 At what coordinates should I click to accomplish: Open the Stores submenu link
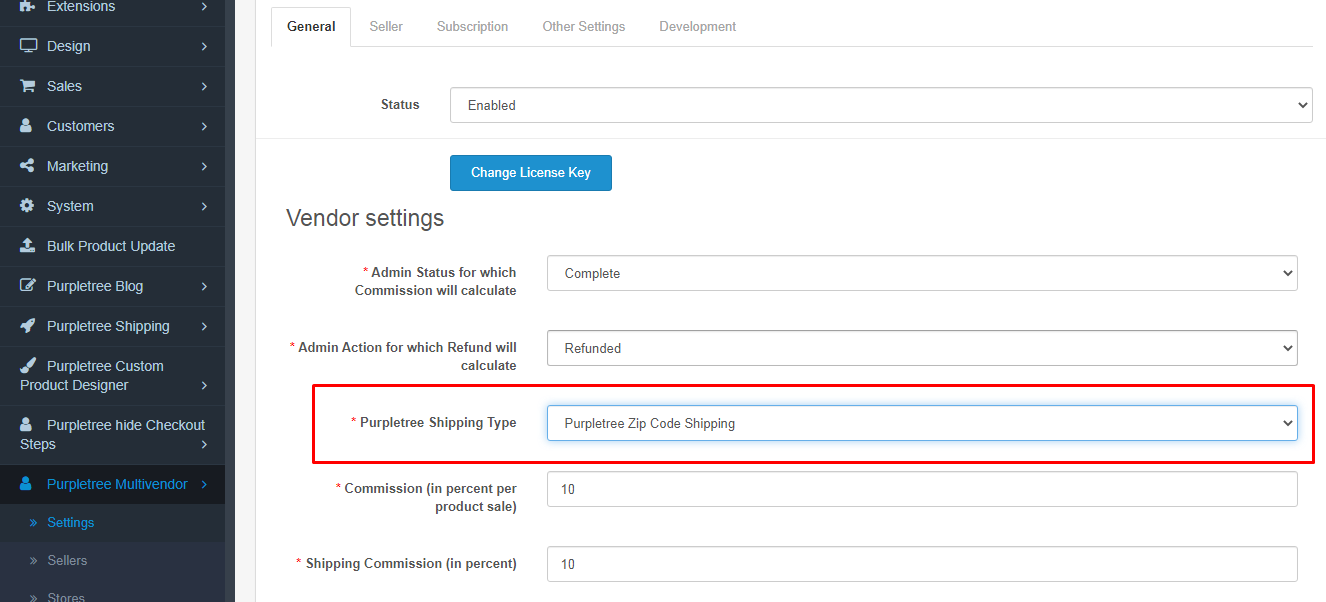click(66, 596)
